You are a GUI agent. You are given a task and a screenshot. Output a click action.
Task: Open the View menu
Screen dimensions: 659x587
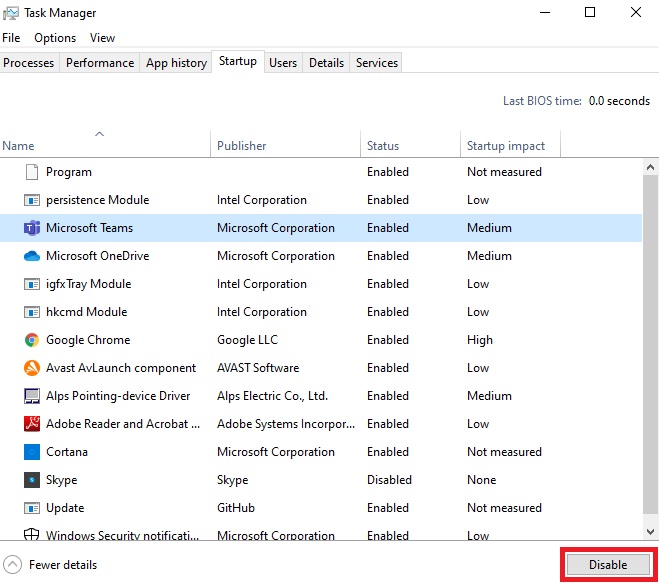click(102, 38)
